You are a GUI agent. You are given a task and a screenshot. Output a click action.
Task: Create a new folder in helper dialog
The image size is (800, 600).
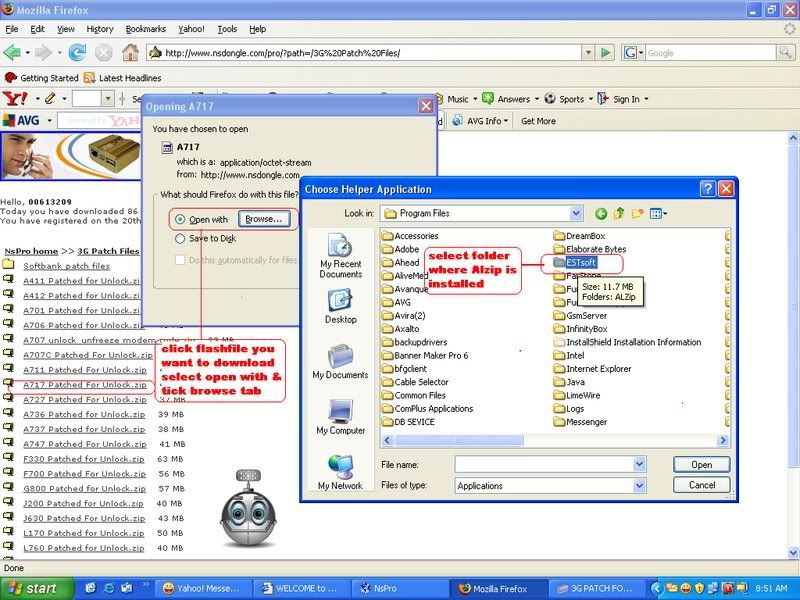(x=637, y=213)
